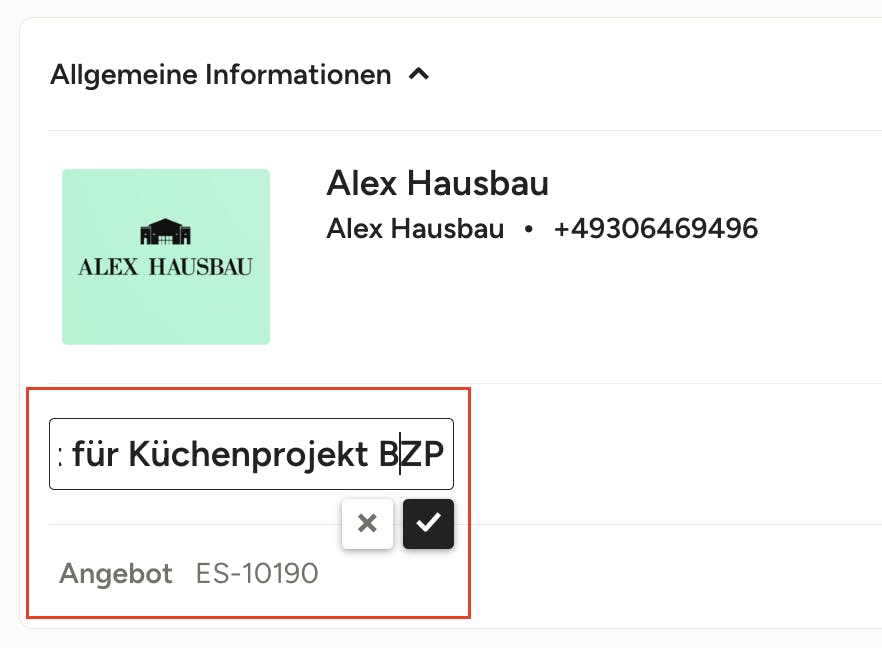The height and width of the screenshot is (648, 882).
Task: Focus the Küchenprojekt title input field
Action: coord(251,454)
